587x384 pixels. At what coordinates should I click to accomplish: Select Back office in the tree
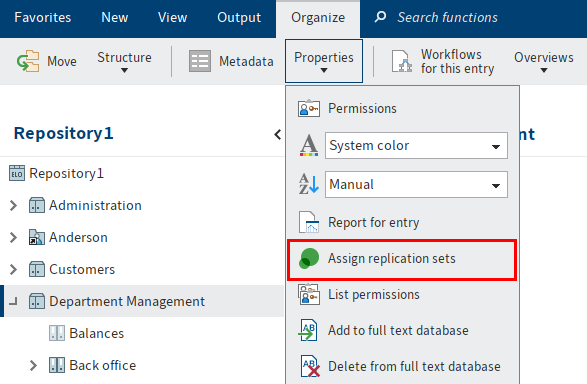(103, 365)
